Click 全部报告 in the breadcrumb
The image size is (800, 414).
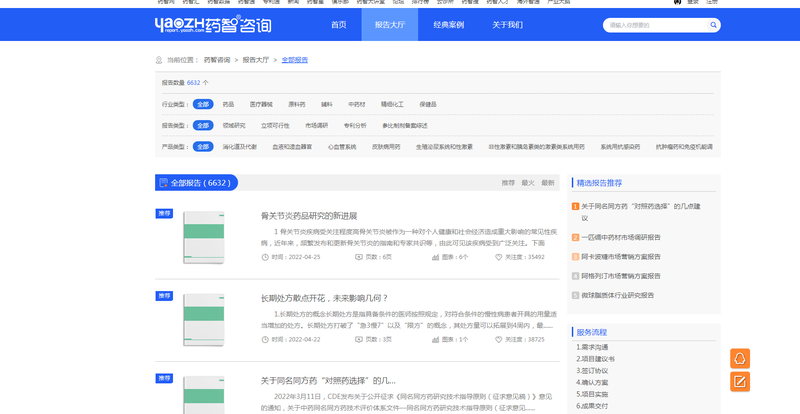pyautogui.click(x=295, y=60)
